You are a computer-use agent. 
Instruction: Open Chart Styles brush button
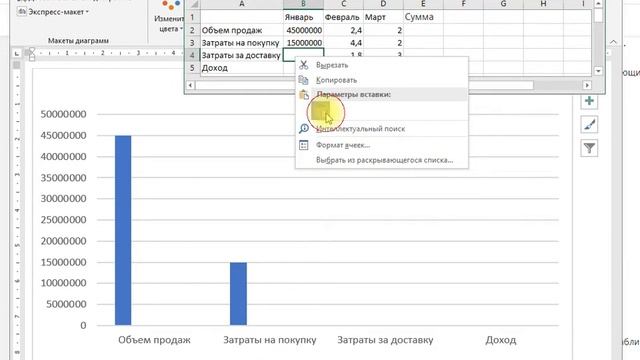pos(589,124)
